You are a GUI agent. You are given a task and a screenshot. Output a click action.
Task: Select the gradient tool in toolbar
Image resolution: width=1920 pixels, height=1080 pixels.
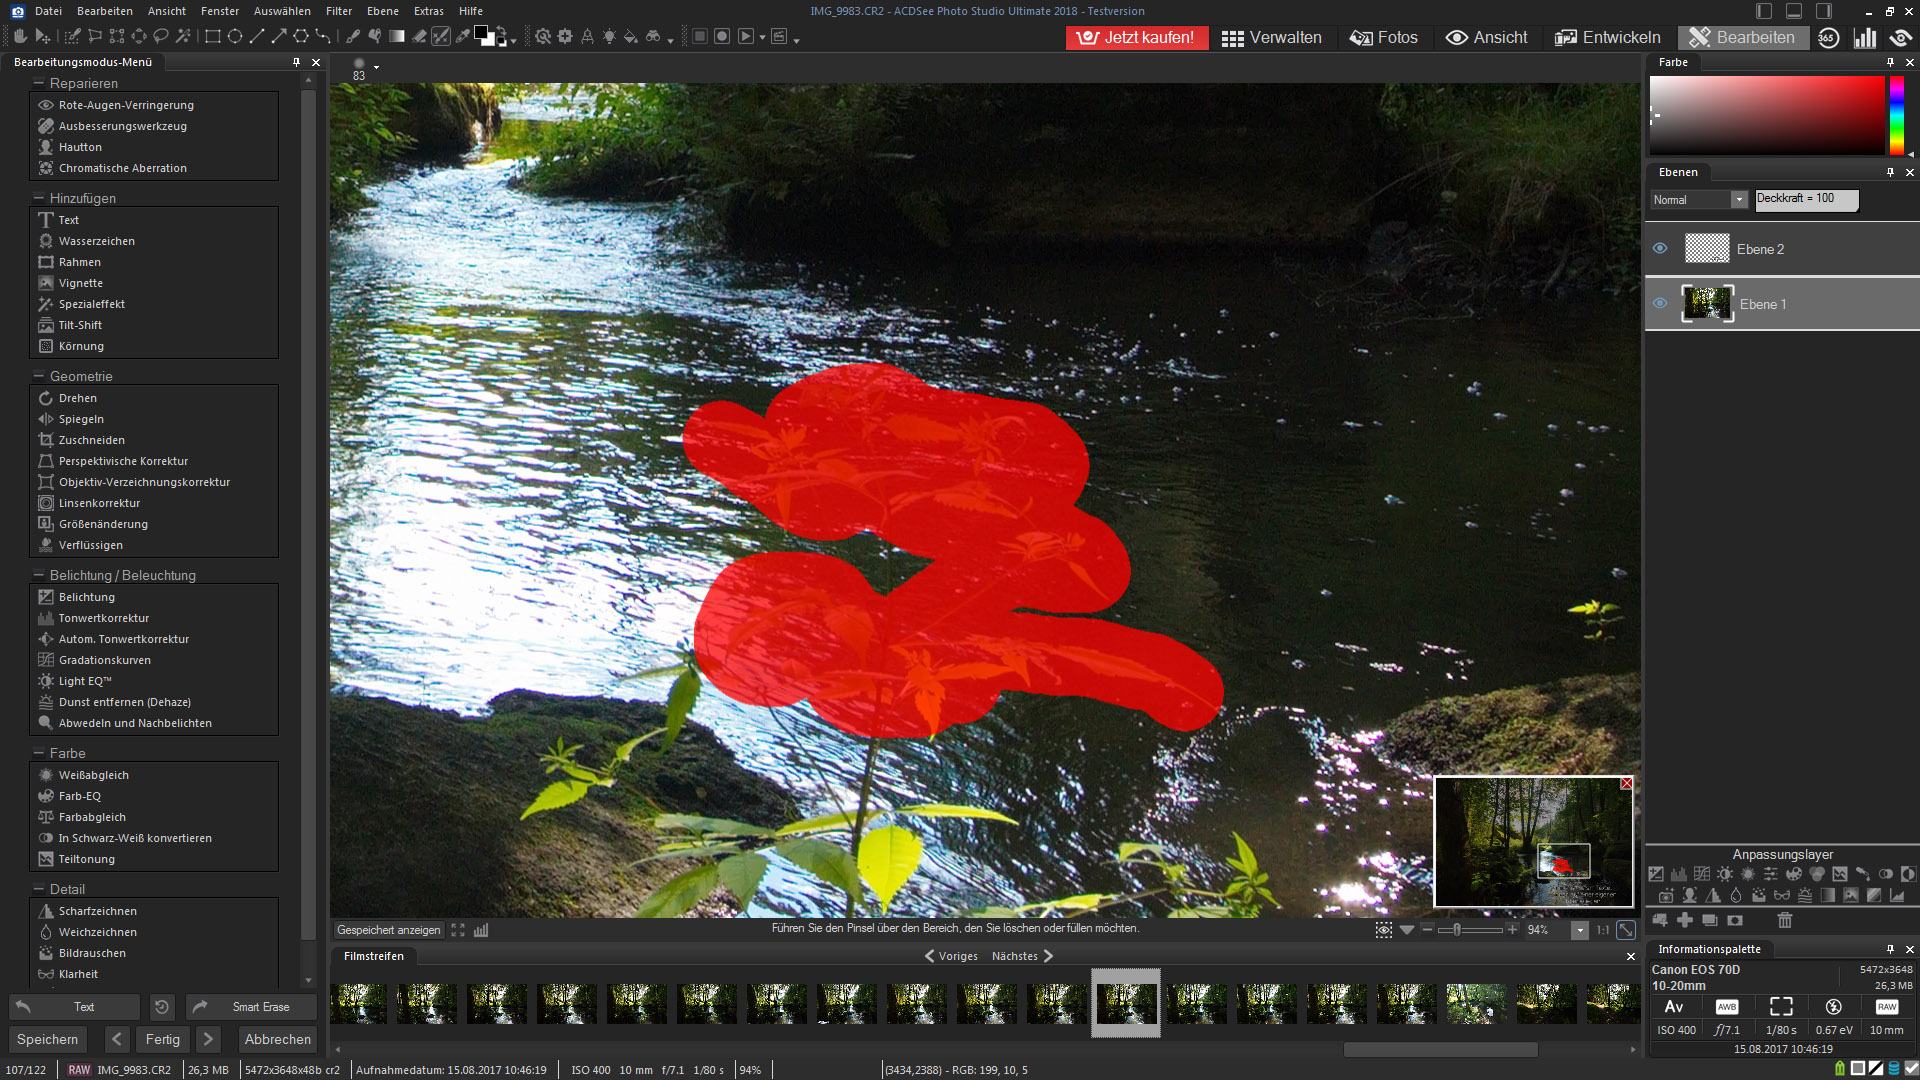(397, 37)
